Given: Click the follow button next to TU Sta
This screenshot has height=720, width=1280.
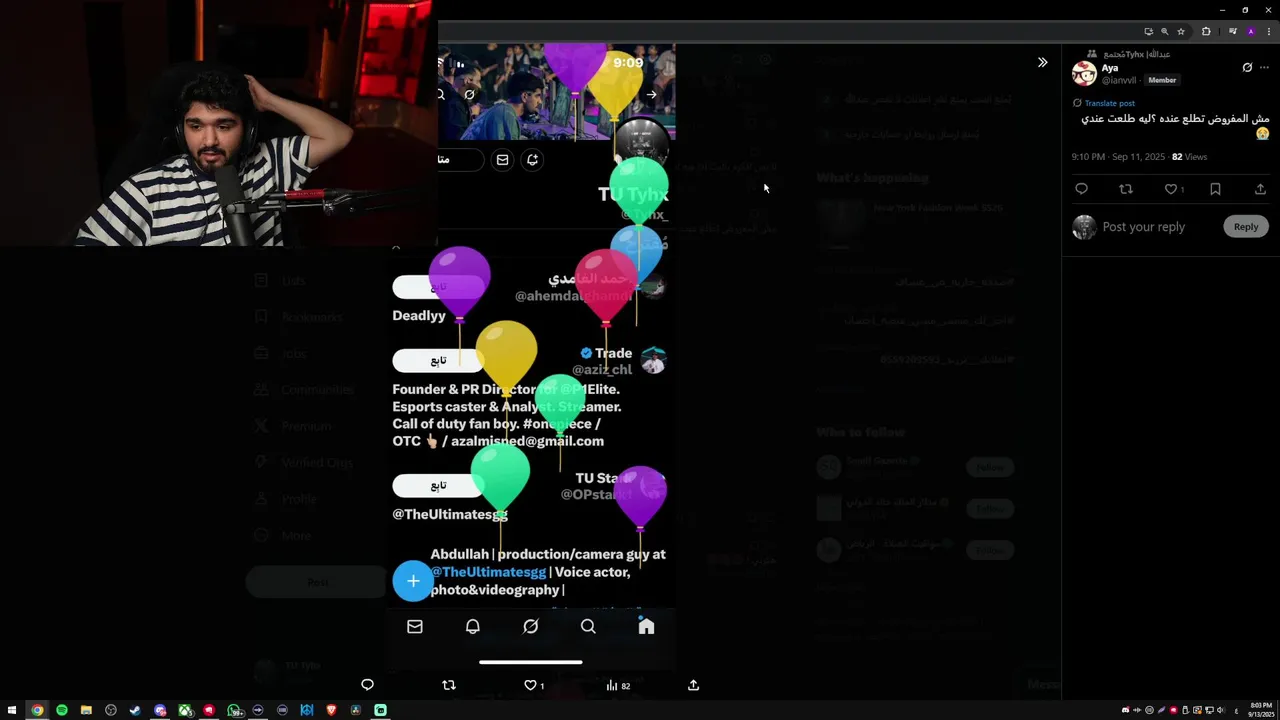Looking at the screenshot, I should pyautogui.click(x=437, y=486).
